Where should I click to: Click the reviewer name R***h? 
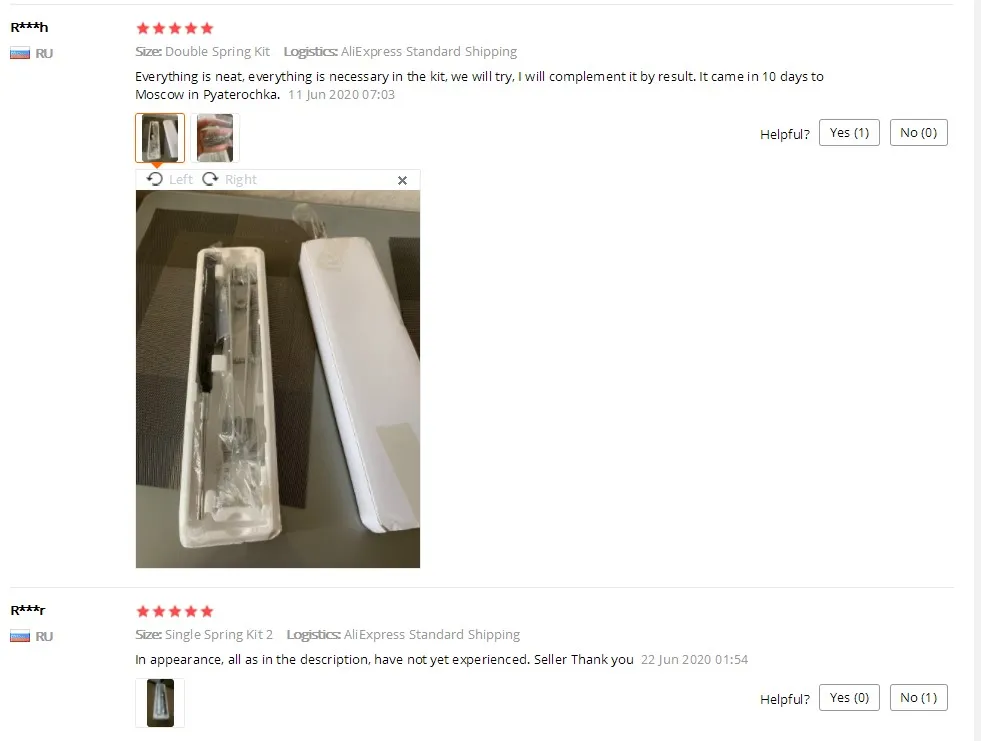pyautogui.click(x=29, y=28)
